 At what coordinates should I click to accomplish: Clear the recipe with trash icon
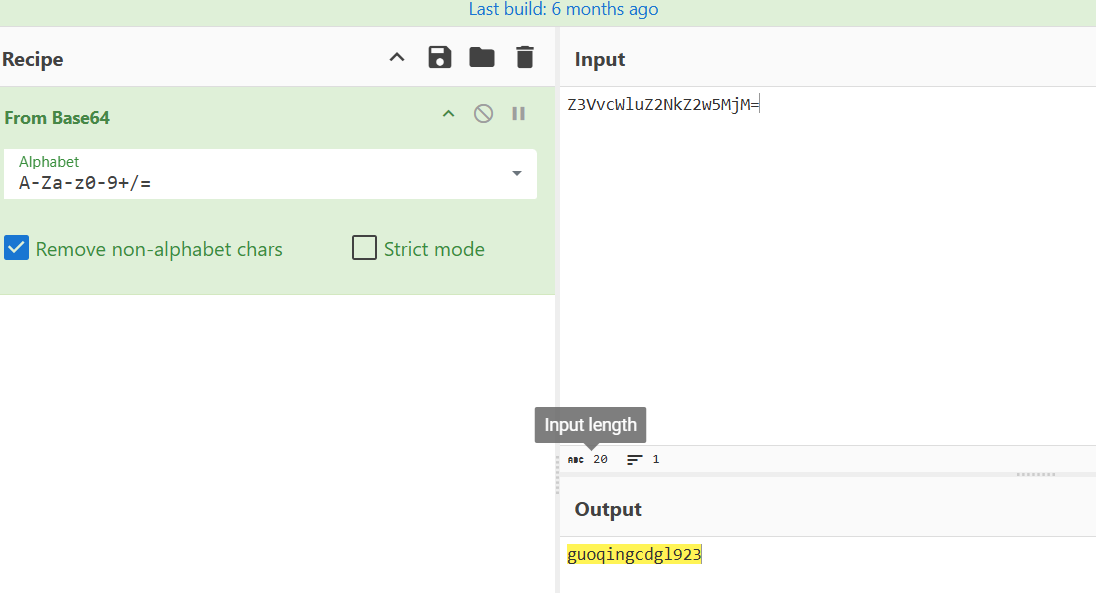point(525,57)
